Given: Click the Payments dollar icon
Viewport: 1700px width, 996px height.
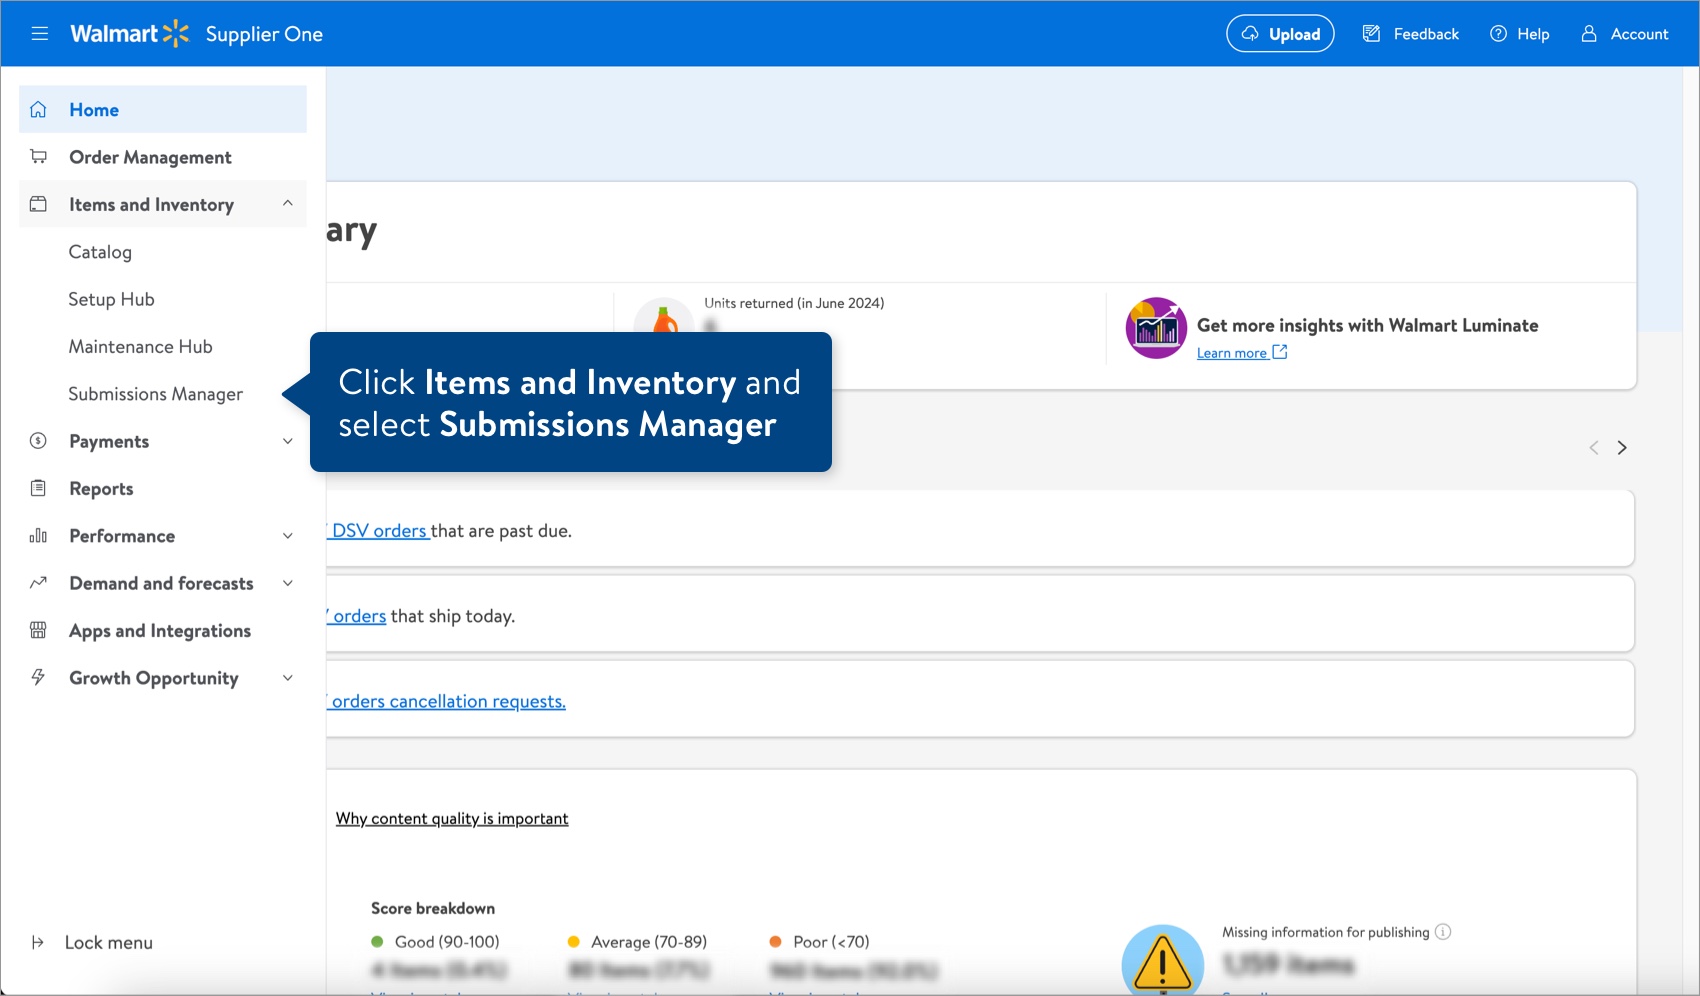Looking at the screenshot, I should 39,440.
